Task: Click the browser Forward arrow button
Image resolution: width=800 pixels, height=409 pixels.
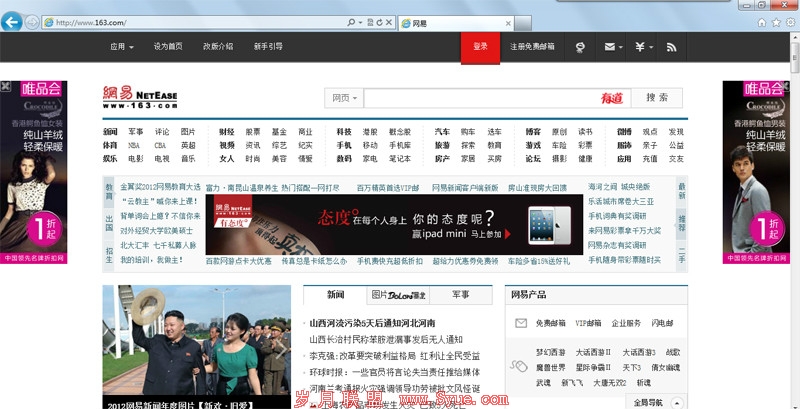Action: click(32, 22)
